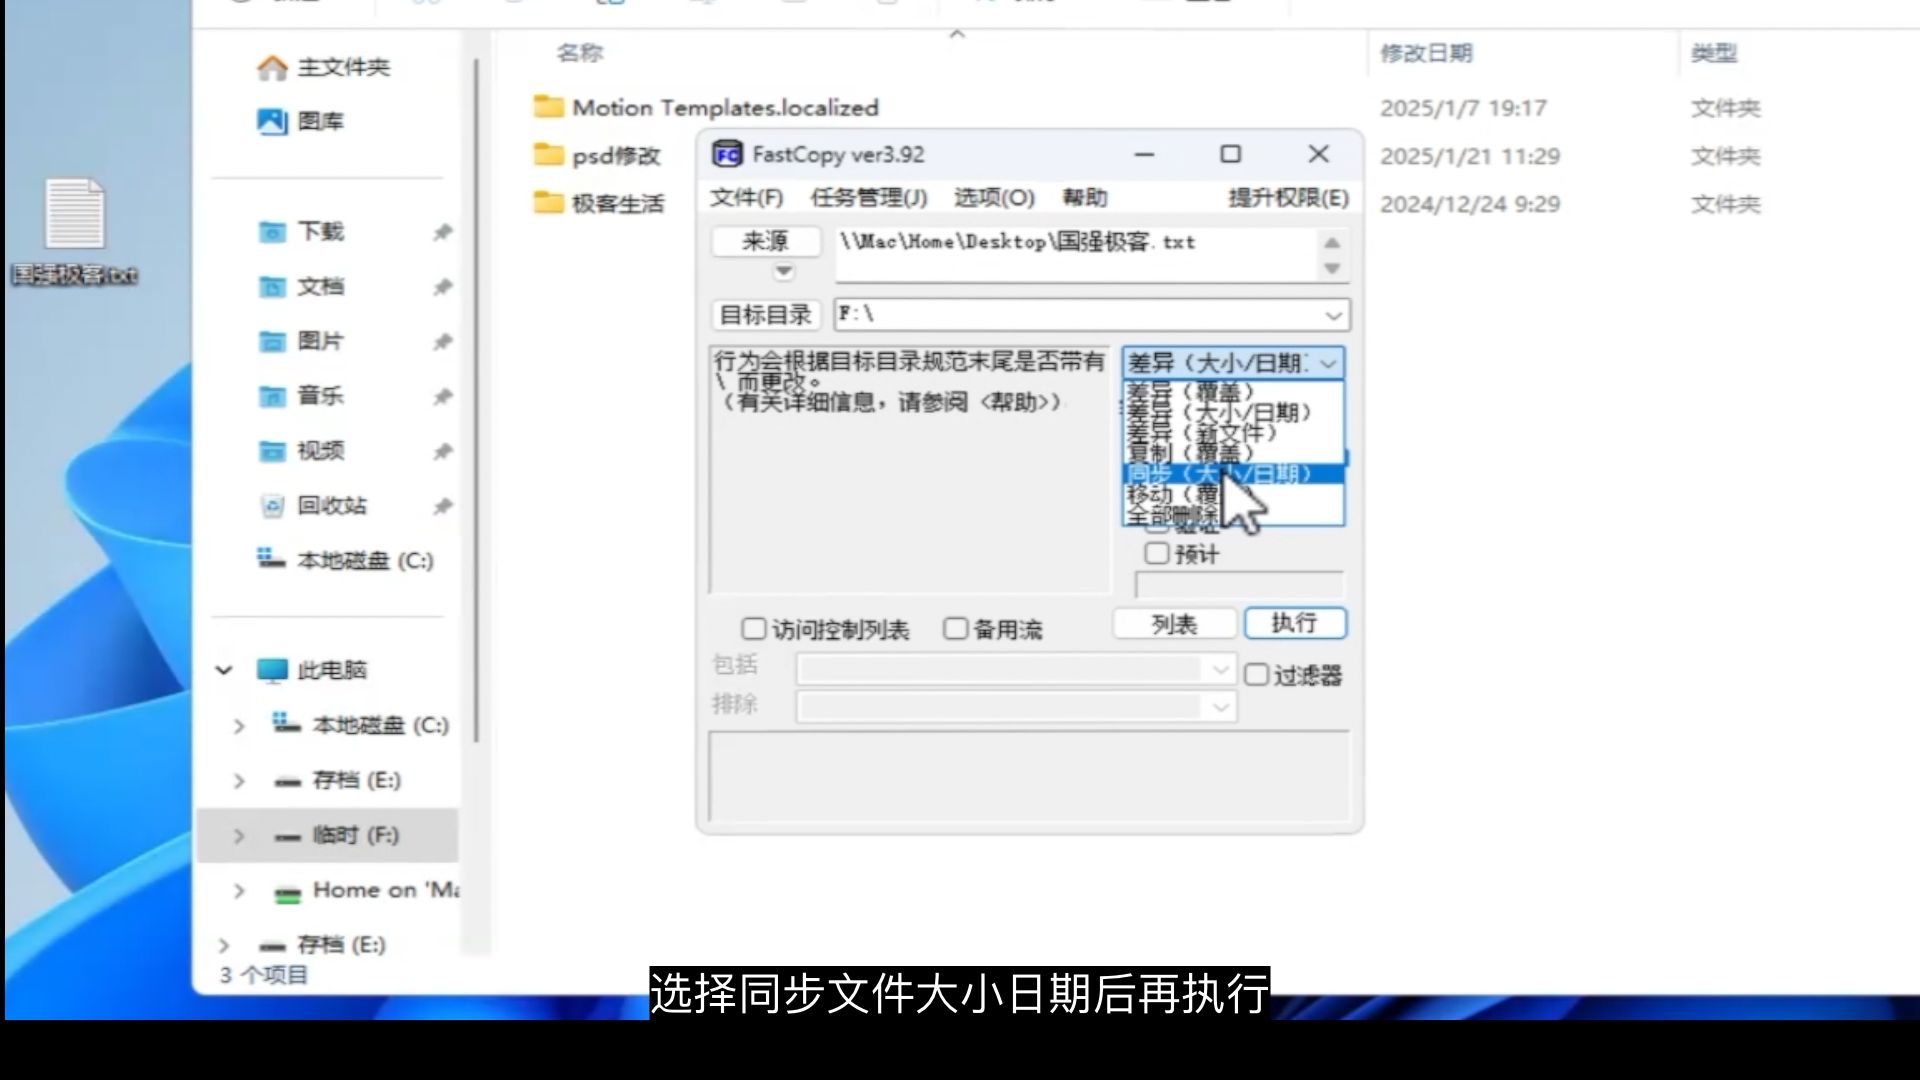Open 下载 folder in quick access

pyautogui.click(x=300, y=232)
